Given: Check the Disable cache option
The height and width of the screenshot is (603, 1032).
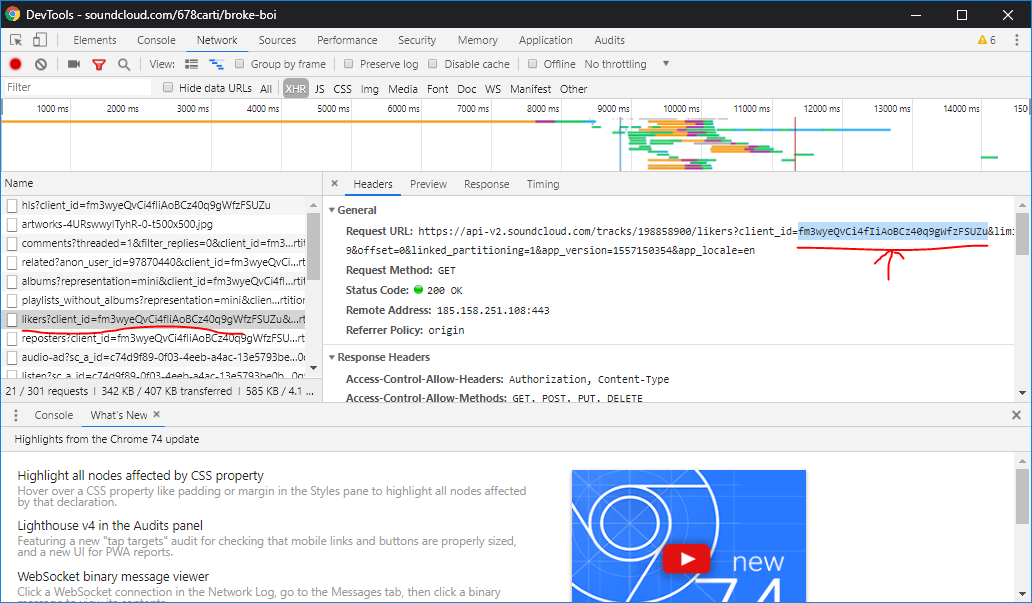Looking at the screenshot, I should (x=432, y=64).
